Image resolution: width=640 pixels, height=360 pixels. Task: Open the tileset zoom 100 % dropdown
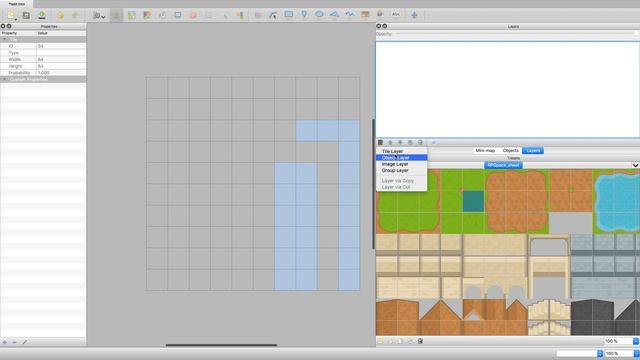(636, 341)
